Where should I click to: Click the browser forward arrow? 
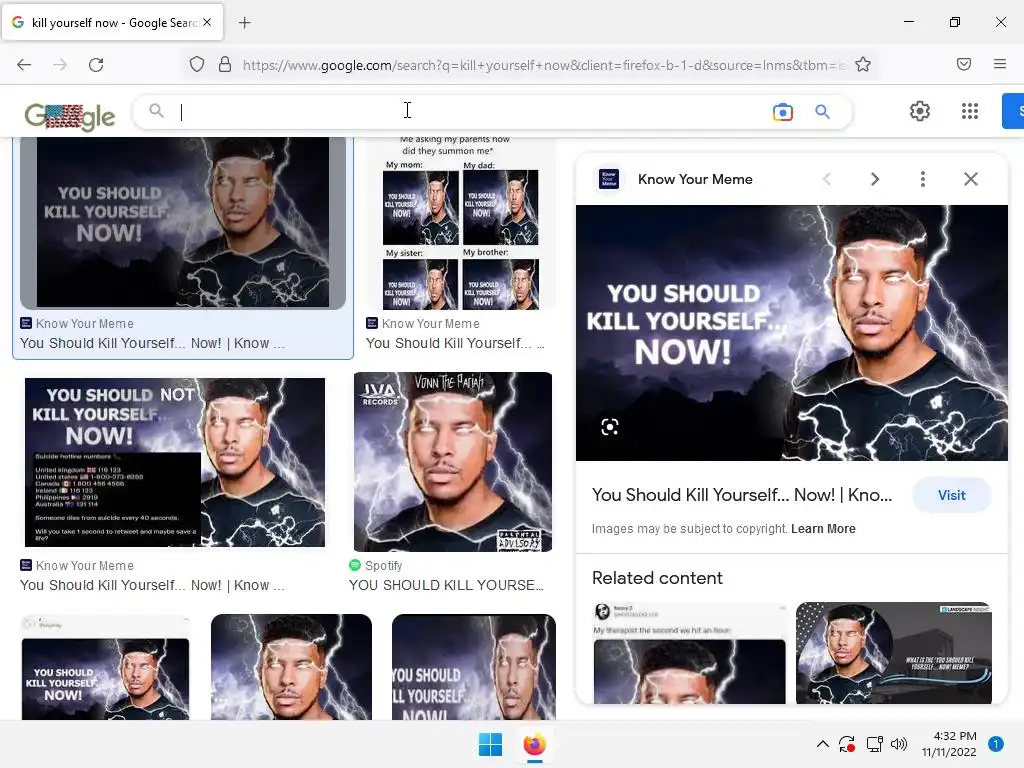[60, 65]
